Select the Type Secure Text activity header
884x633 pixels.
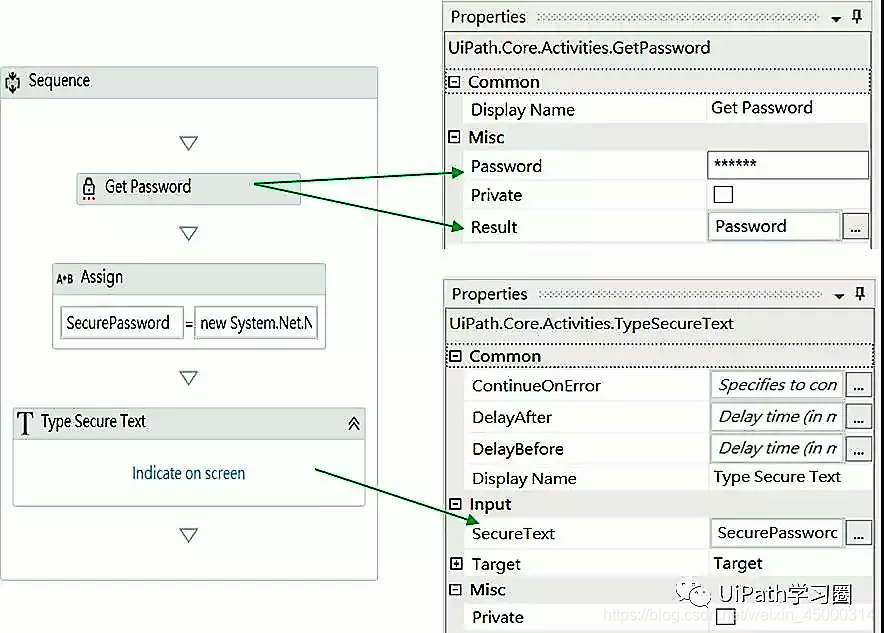189,423
